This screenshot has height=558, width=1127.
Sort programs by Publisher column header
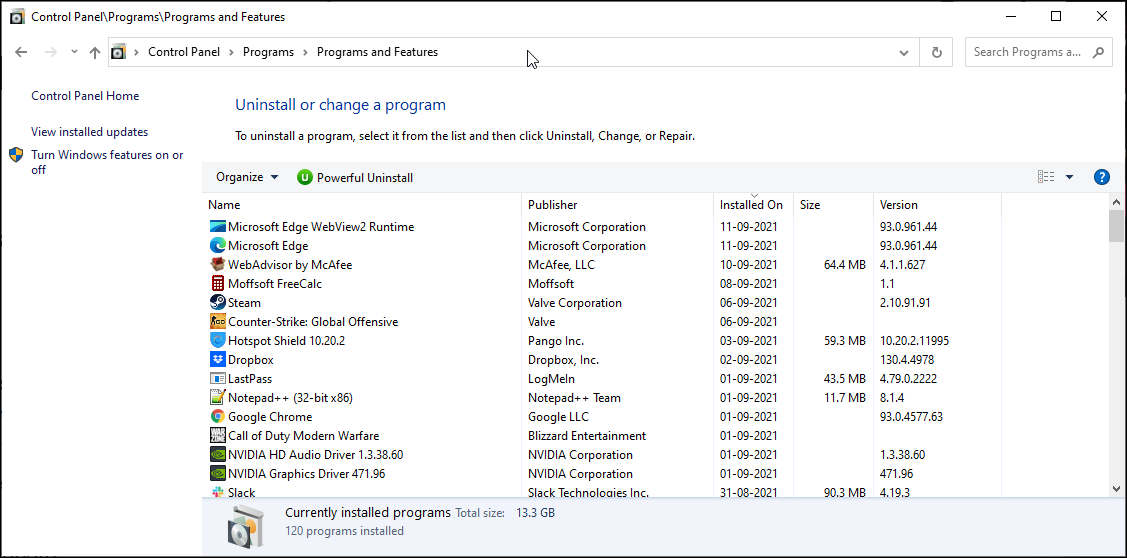[553, 205]
